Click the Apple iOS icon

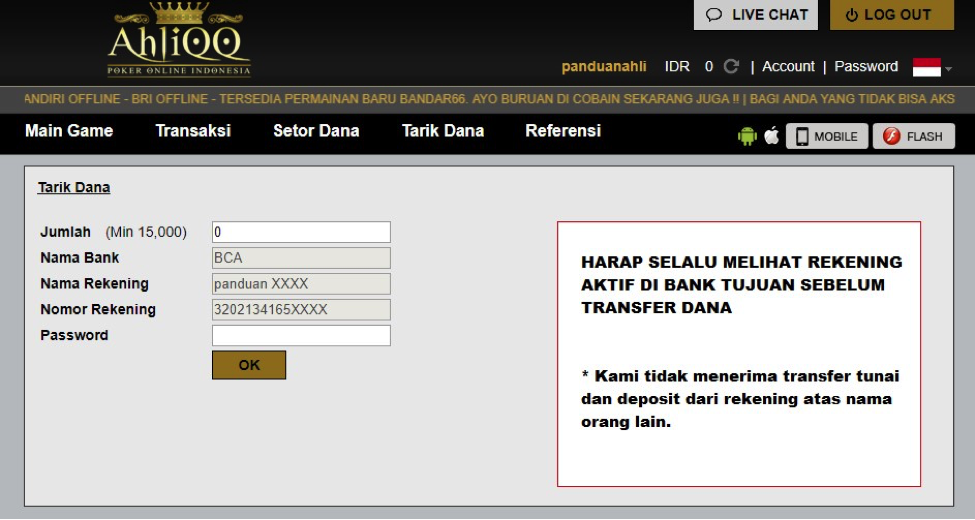(771, 137)
